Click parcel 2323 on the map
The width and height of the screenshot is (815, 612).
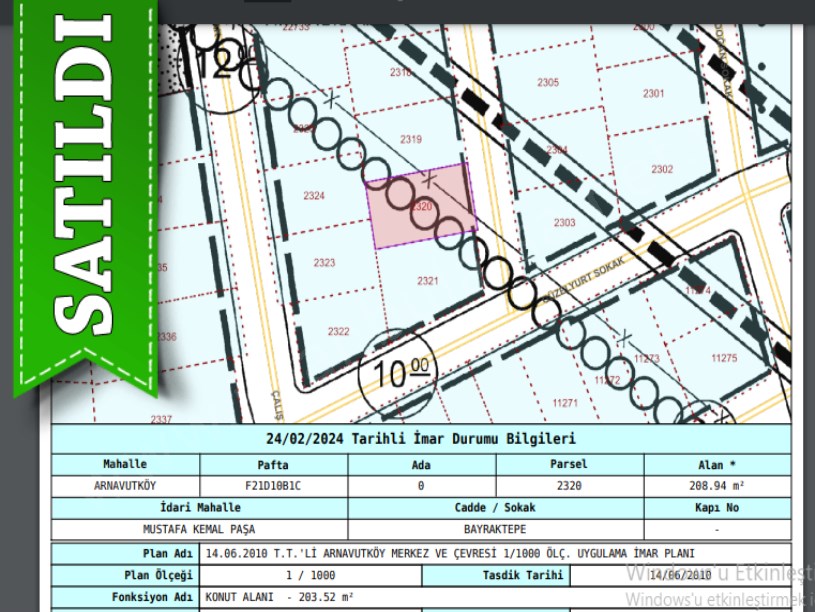click(x=324, y=263)
